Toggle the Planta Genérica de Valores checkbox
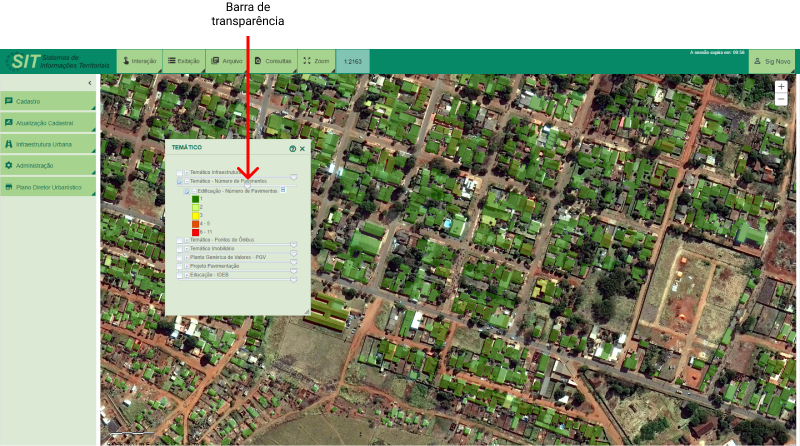Viewport: 800px width, 446px height. [x=180, y=257]
